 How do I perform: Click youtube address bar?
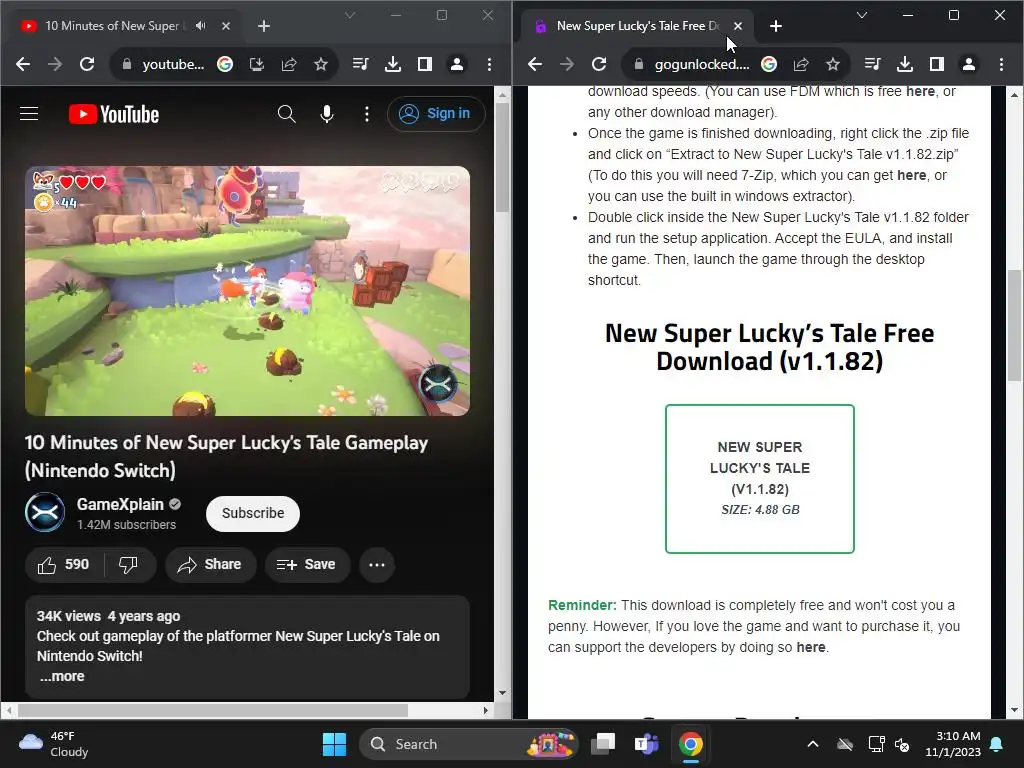coord(173,64)
